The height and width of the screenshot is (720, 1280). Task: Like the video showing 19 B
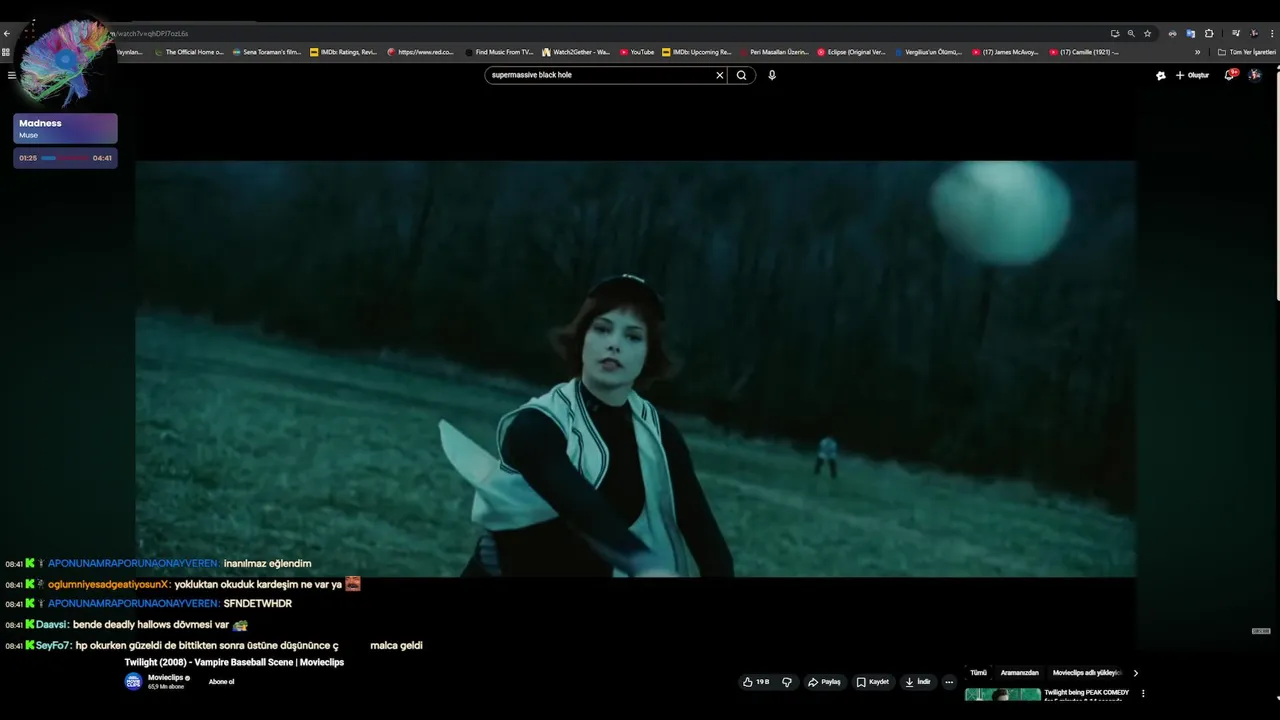click(756, 682)
